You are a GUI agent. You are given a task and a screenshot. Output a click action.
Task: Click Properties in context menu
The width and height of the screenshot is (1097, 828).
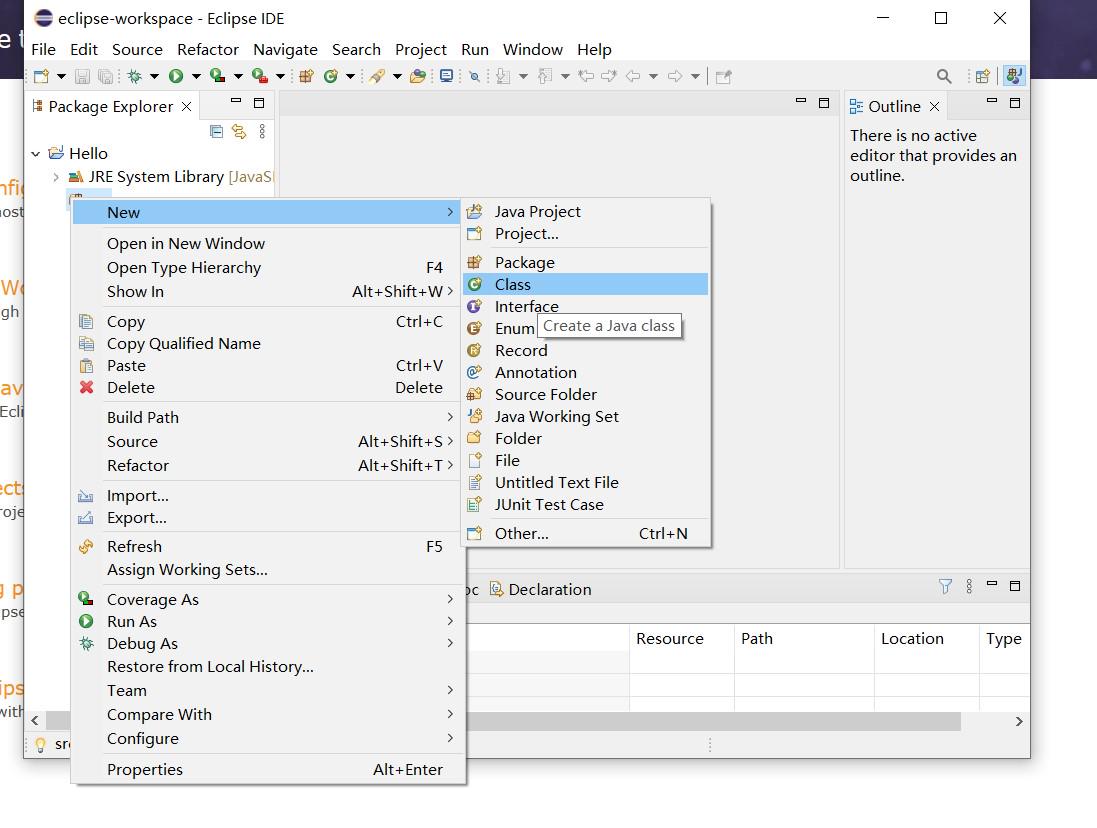pos(267,769)
